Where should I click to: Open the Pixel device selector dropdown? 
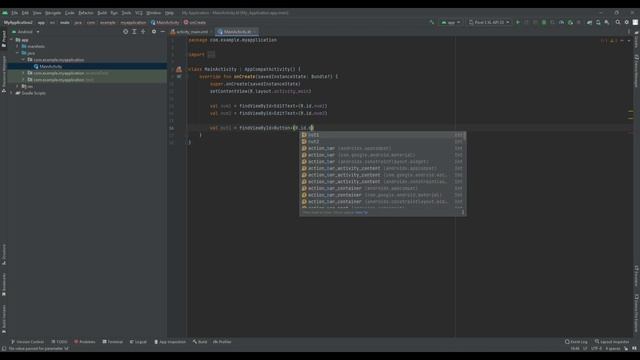(x=489, y=22)
